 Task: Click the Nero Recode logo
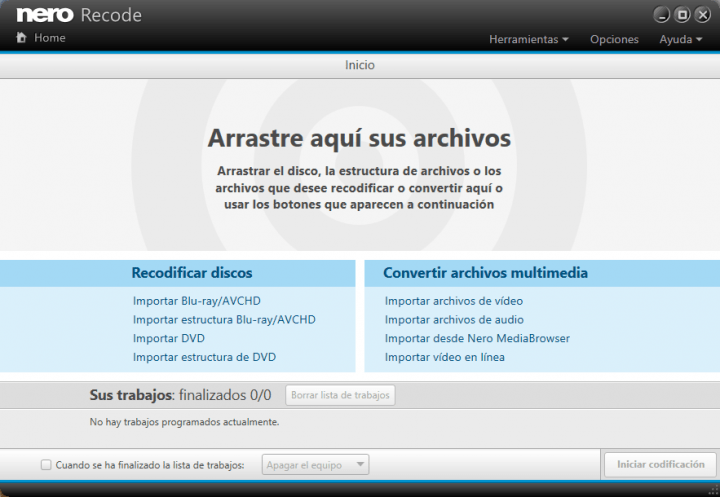coord(79,15)
